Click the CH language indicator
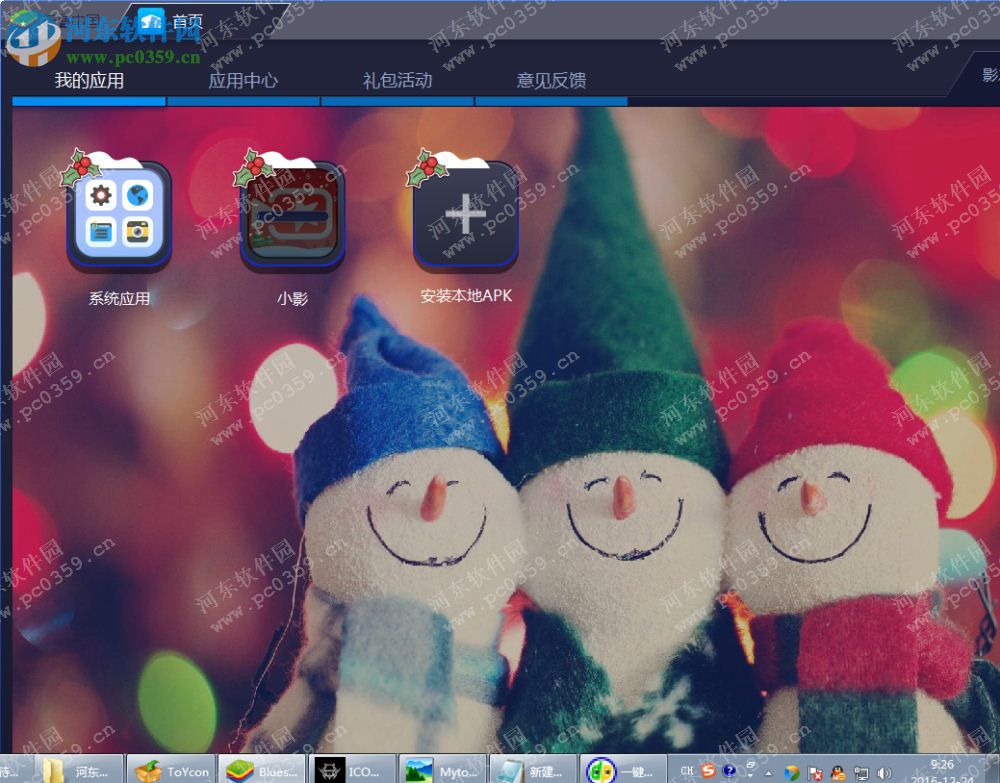The height and width of the screenshot is (783, 1000). pyautogui.click(x=687, y=771)
